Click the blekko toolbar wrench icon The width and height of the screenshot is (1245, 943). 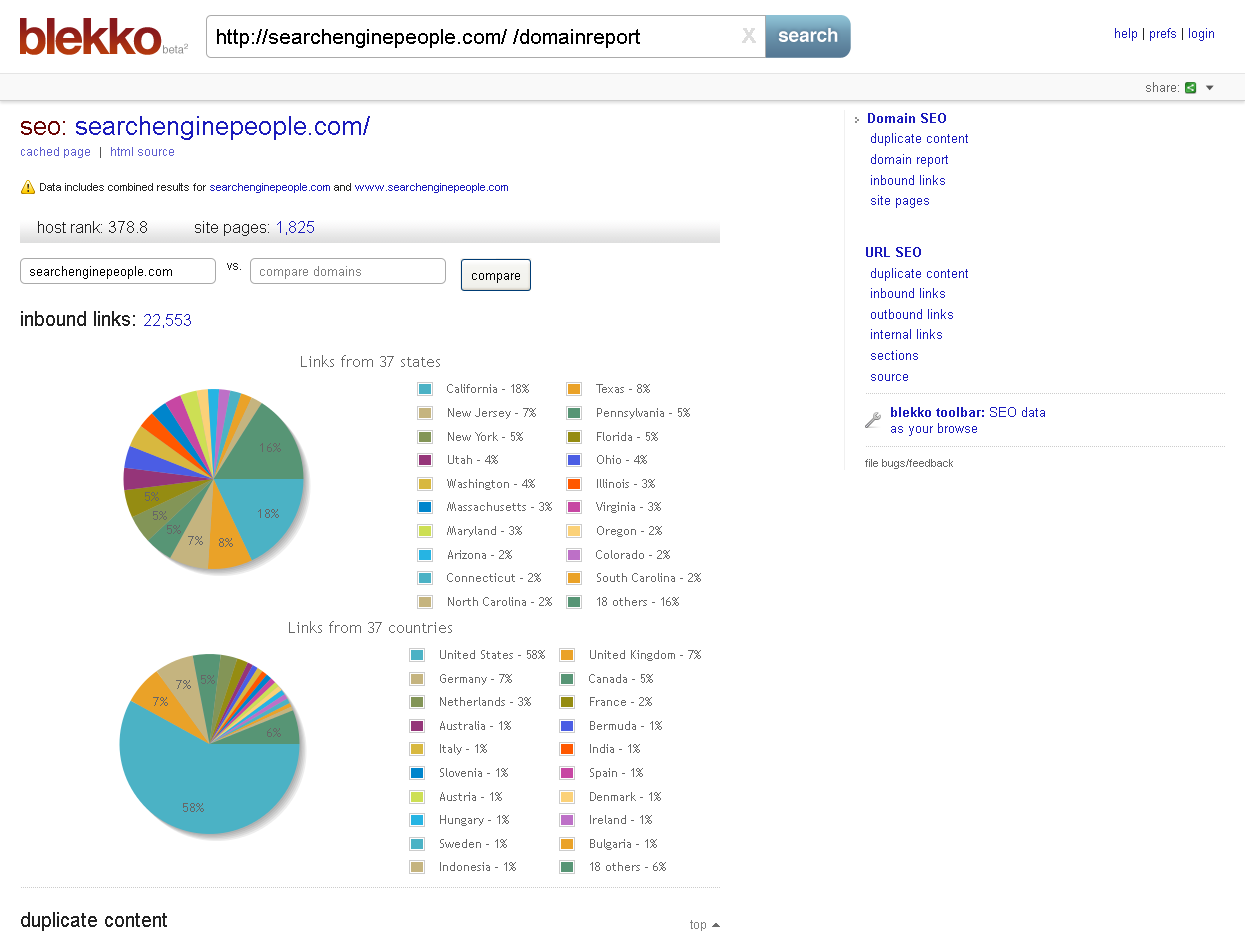click(872, 421)
